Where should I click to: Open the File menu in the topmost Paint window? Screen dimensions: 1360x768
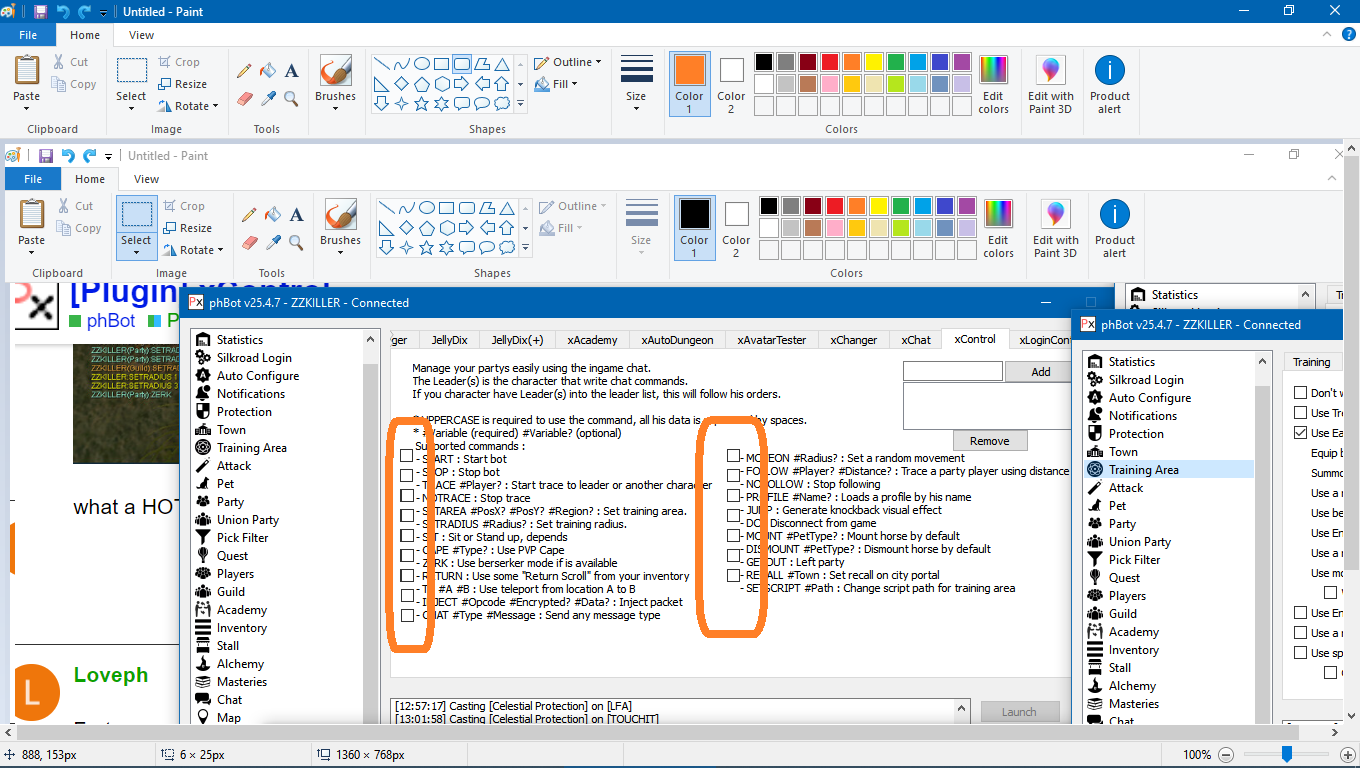pyautogui.click(x=28, y=35)
